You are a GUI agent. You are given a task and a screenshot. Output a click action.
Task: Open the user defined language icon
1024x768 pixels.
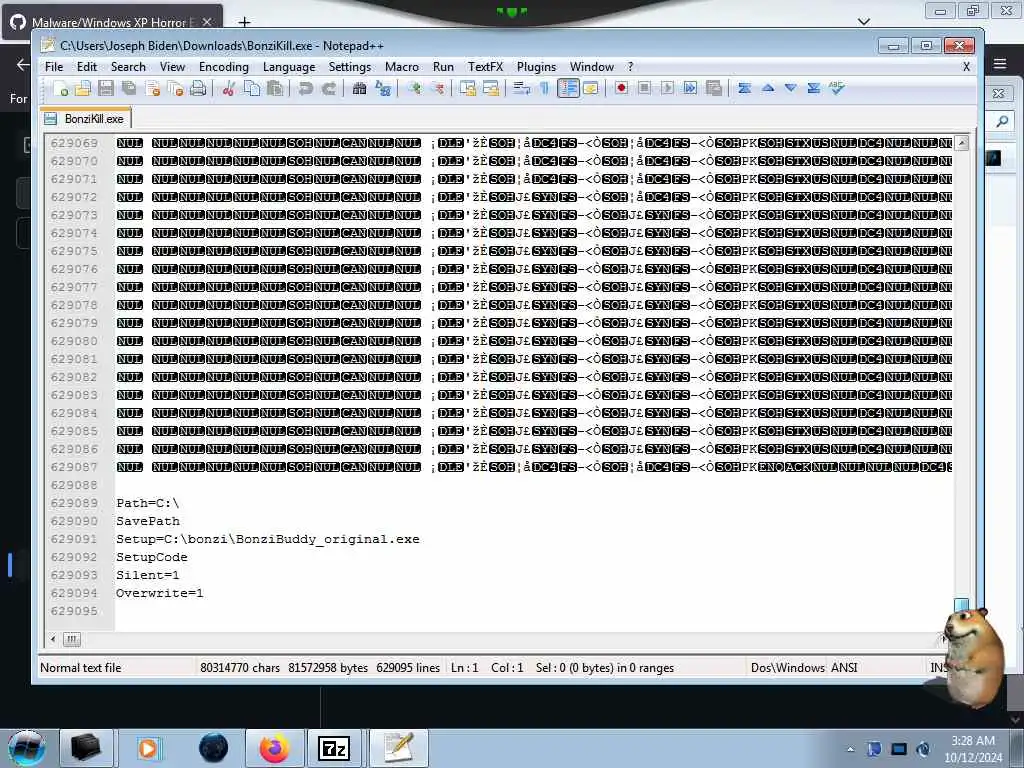(591, 88)
